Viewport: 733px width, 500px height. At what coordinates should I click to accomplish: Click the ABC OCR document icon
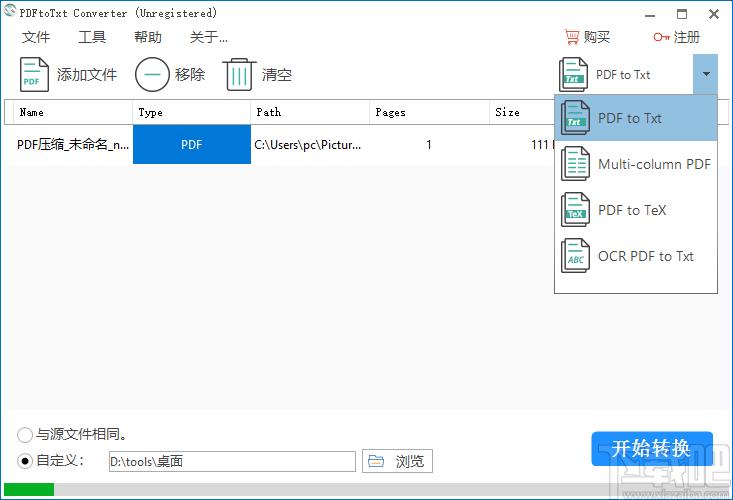point(575,256)
